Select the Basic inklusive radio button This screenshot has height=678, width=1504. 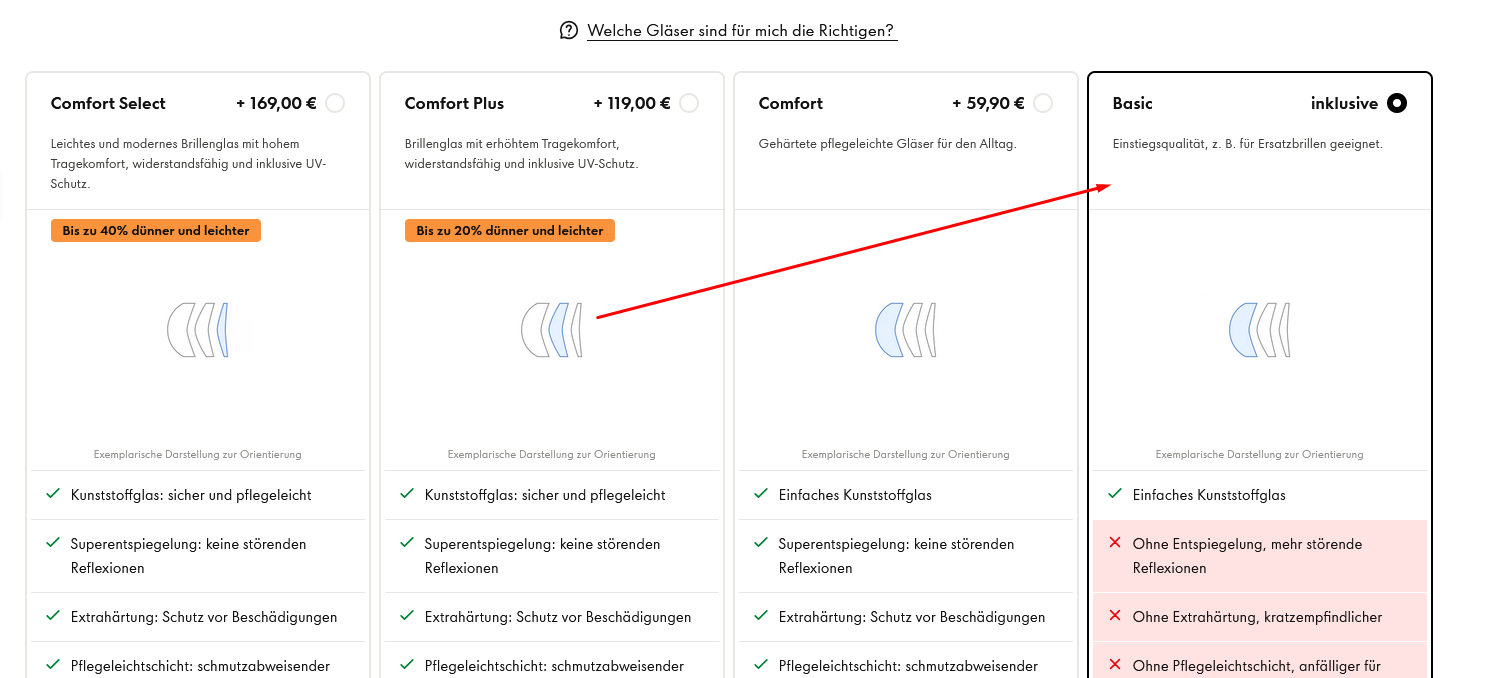tap(1397, 103)
